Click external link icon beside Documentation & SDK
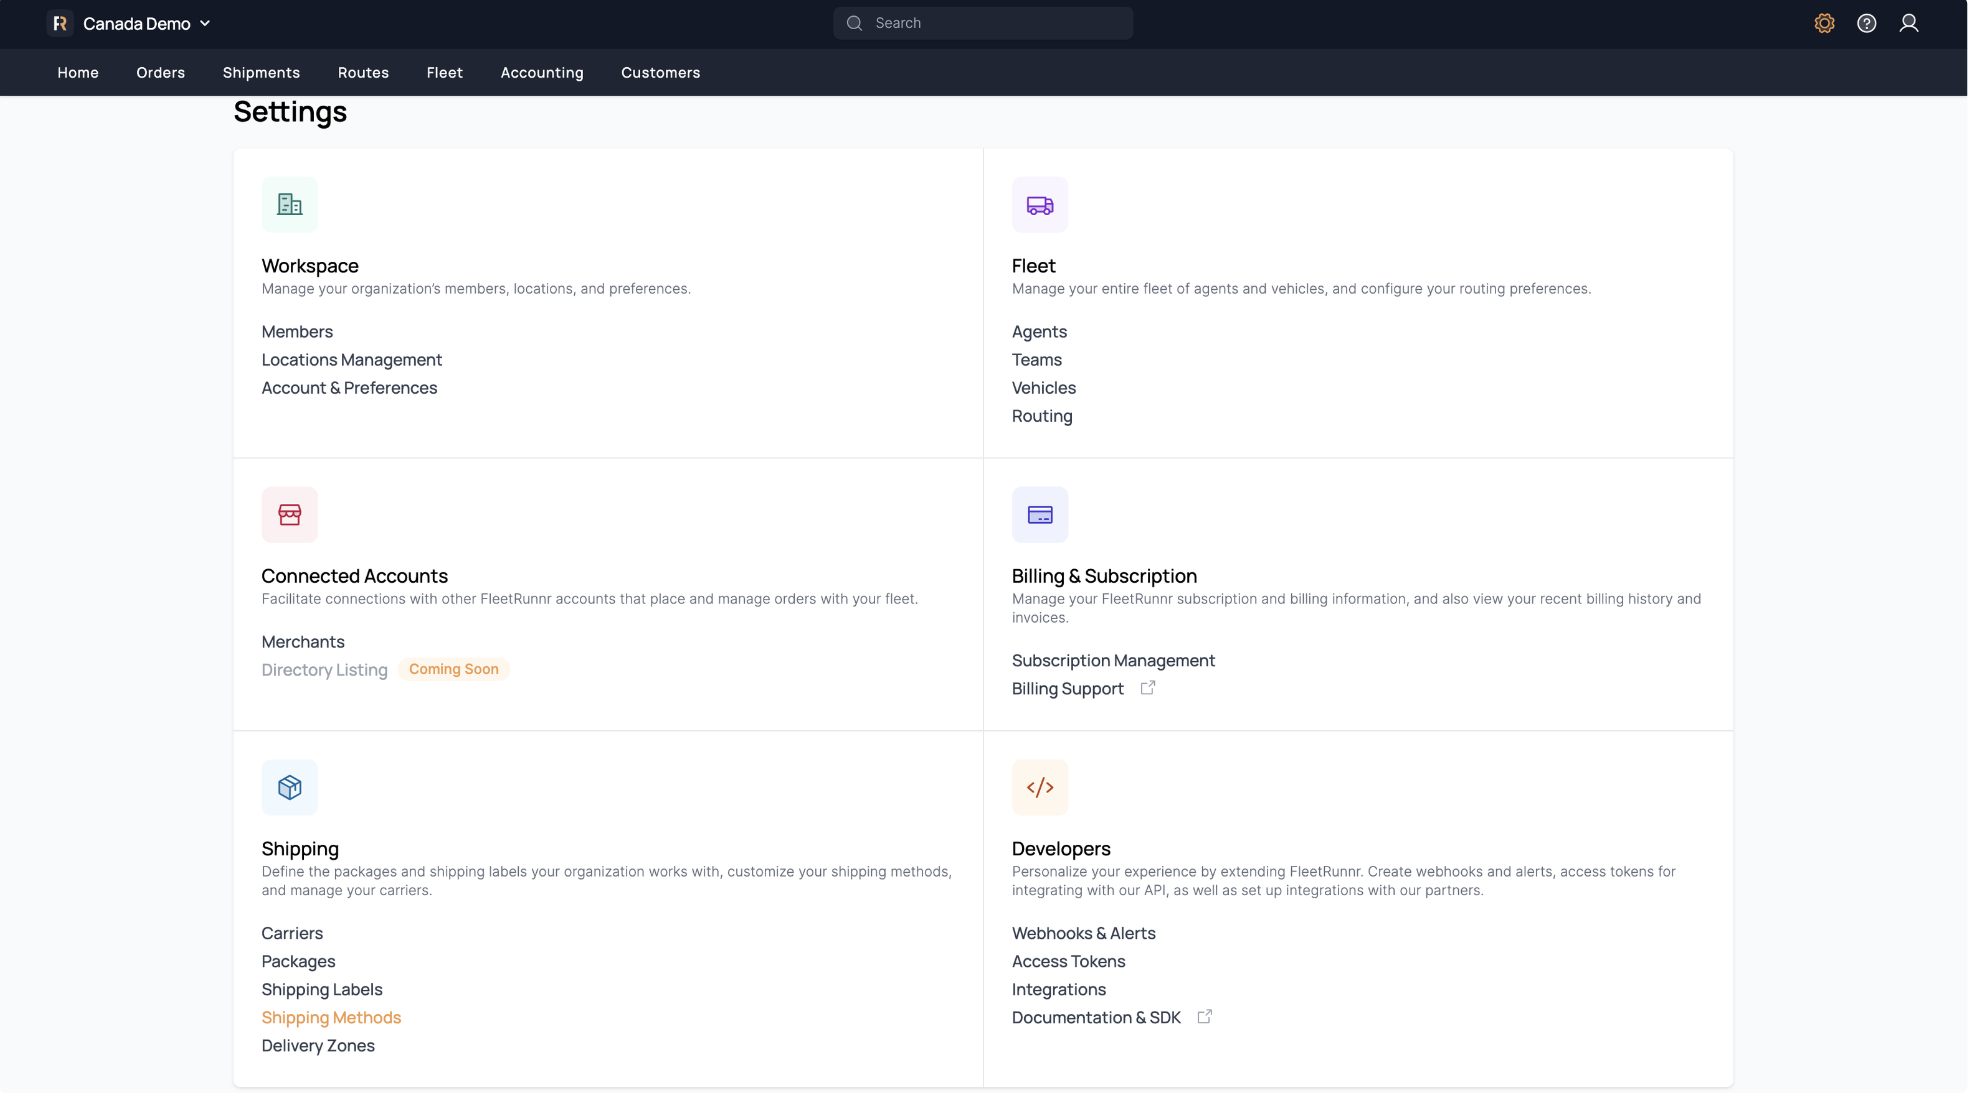The height and width of the screenshot is (1104, 1968). 1204,1017
